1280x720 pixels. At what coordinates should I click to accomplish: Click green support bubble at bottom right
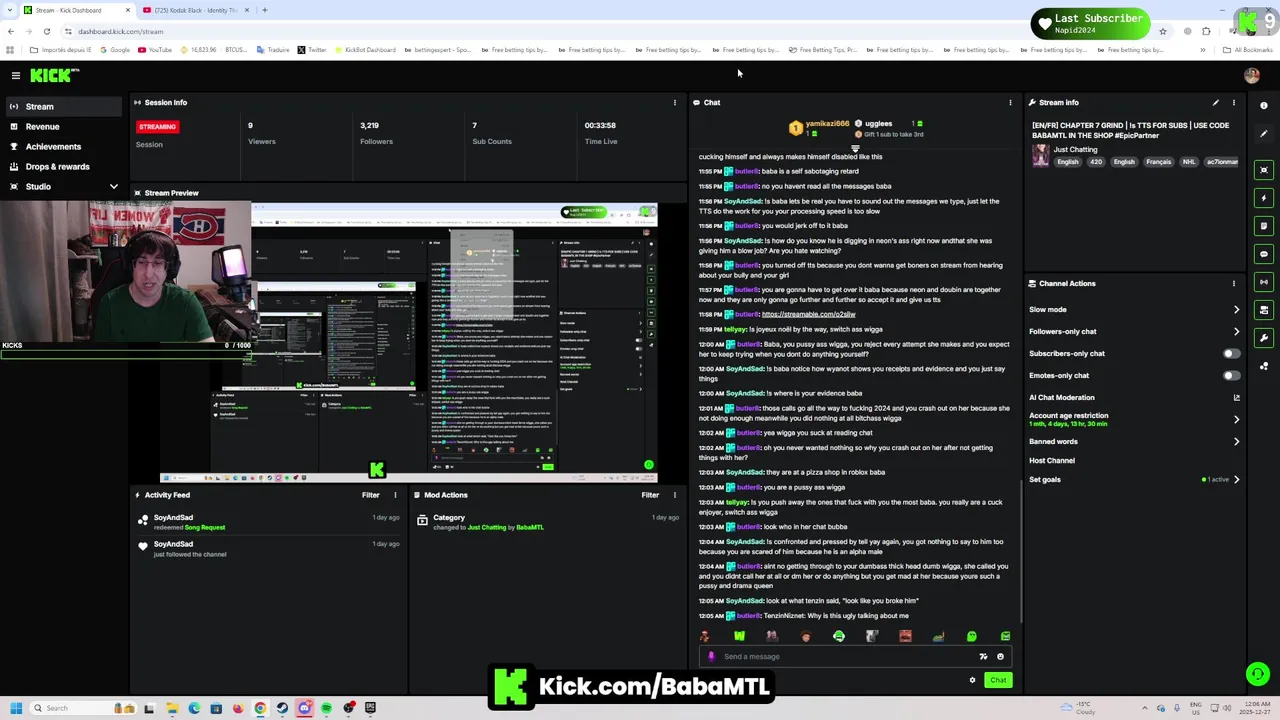tap(1257, 674)
